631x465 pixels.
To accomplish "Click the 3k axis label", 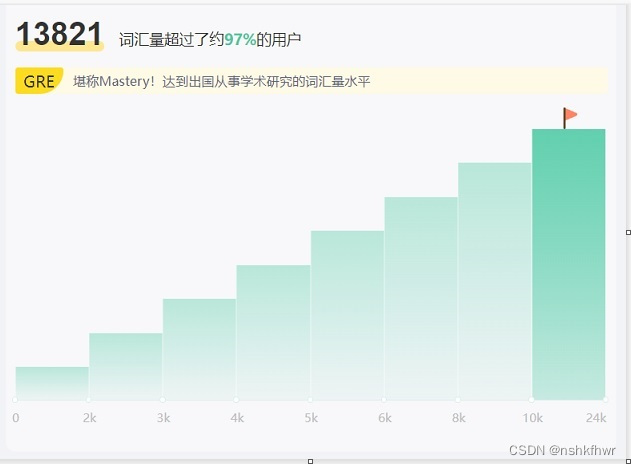I will [x=163, y=418].
